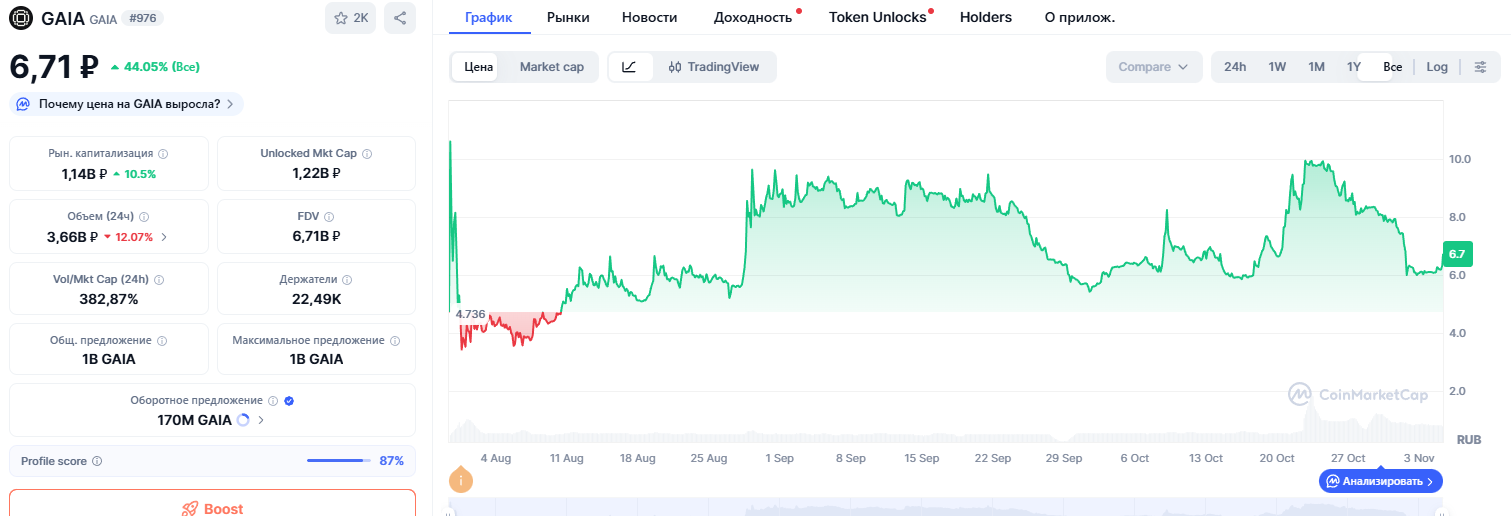The height and width of the screenshot is (516, 1511).
Task: Switch to the Holders tab
Action: tap(985, 17)
